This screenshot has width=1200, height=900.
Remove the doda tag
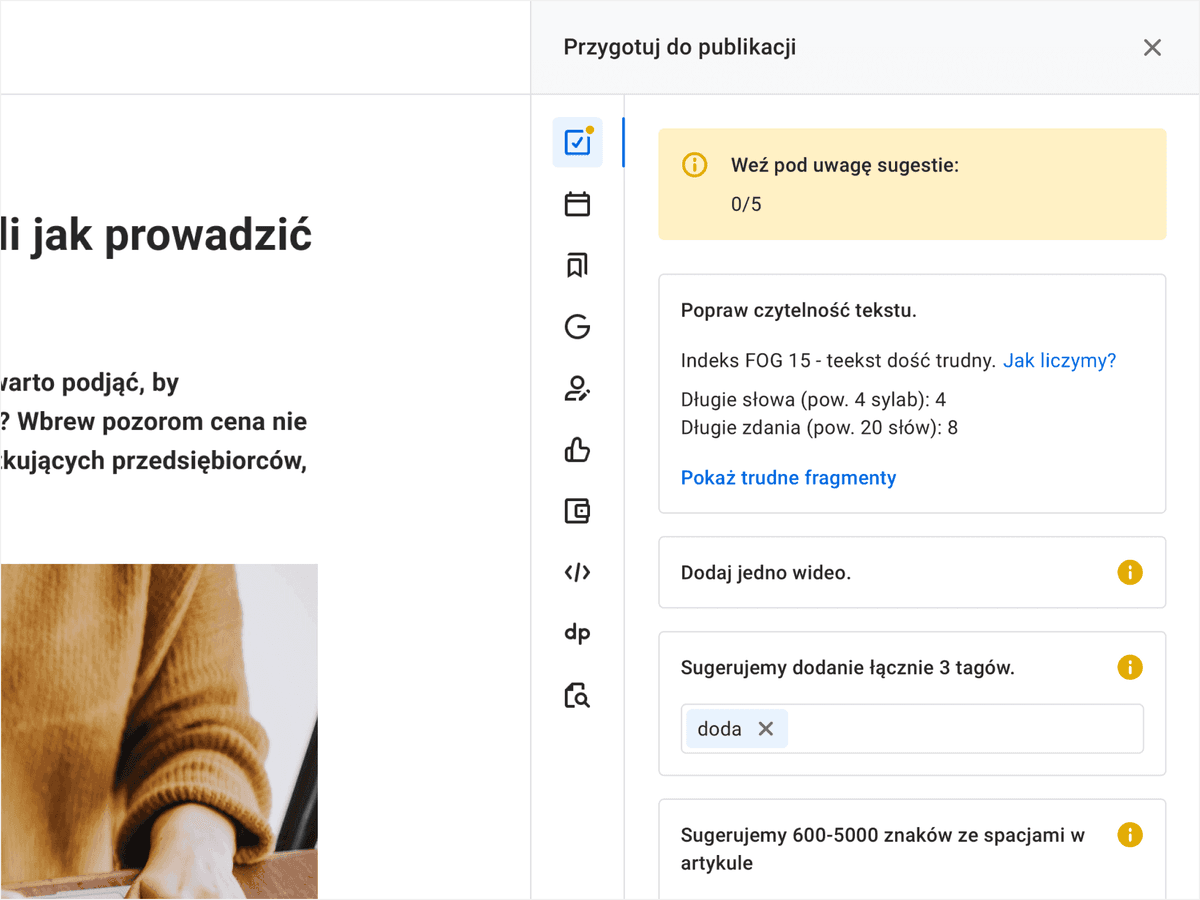tap(766, 729)
